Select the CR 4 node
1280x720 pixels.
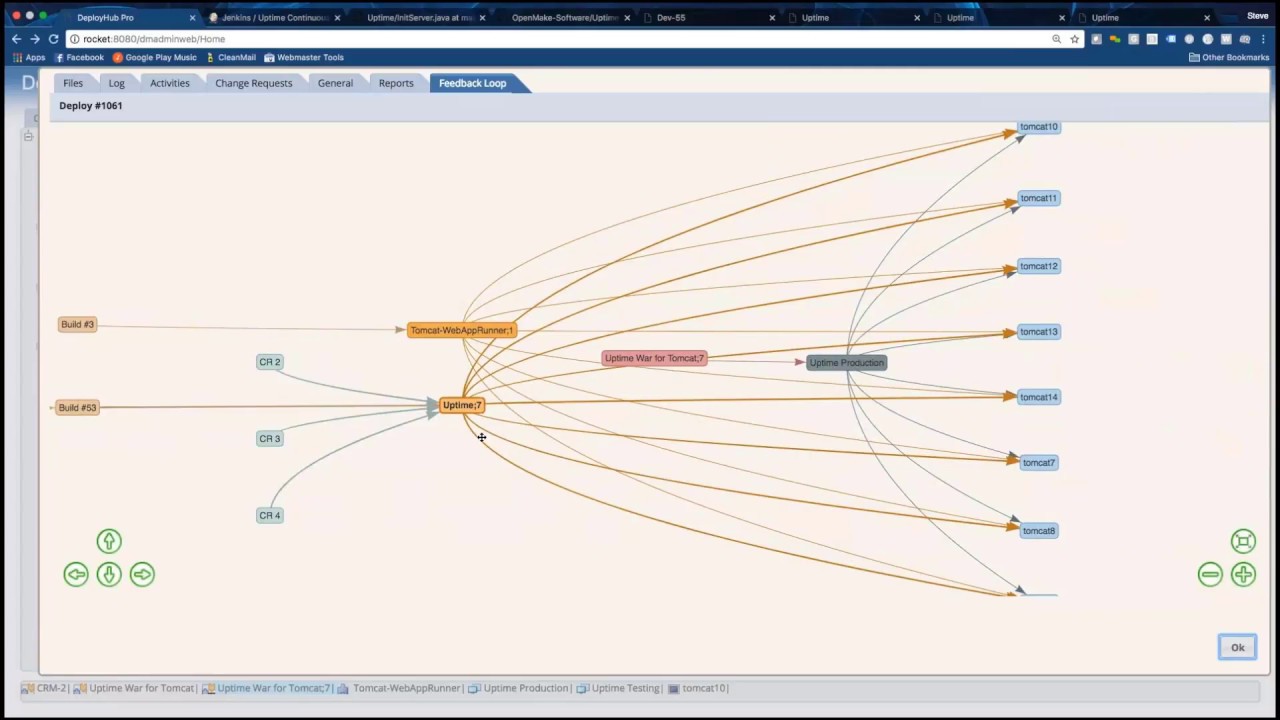point(270,515)
